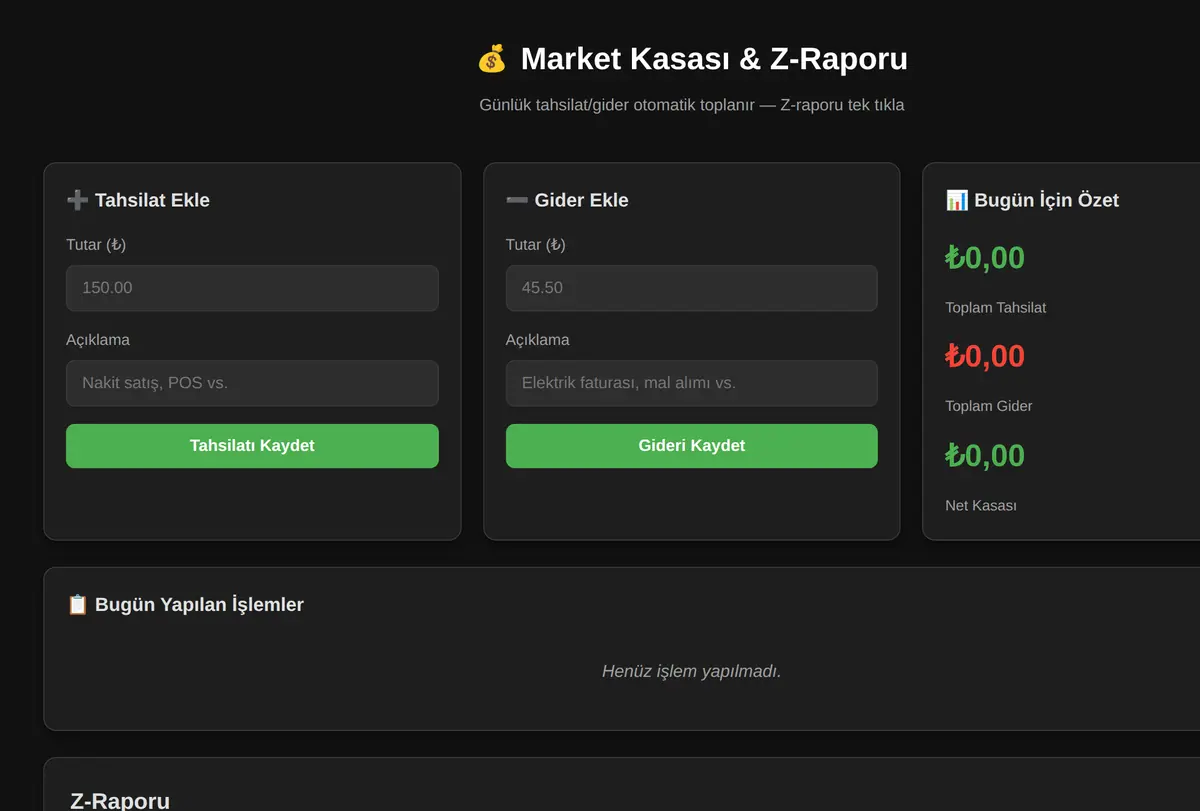
Task: Click the clipboard icon beside Bugün Yapılan İşlemler
Action: pos(77,604)
